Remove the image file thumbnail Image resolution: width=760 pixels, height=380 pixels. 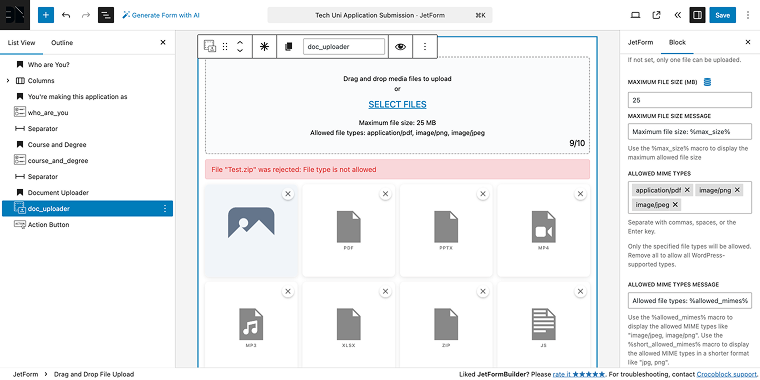tap(288, 194)
